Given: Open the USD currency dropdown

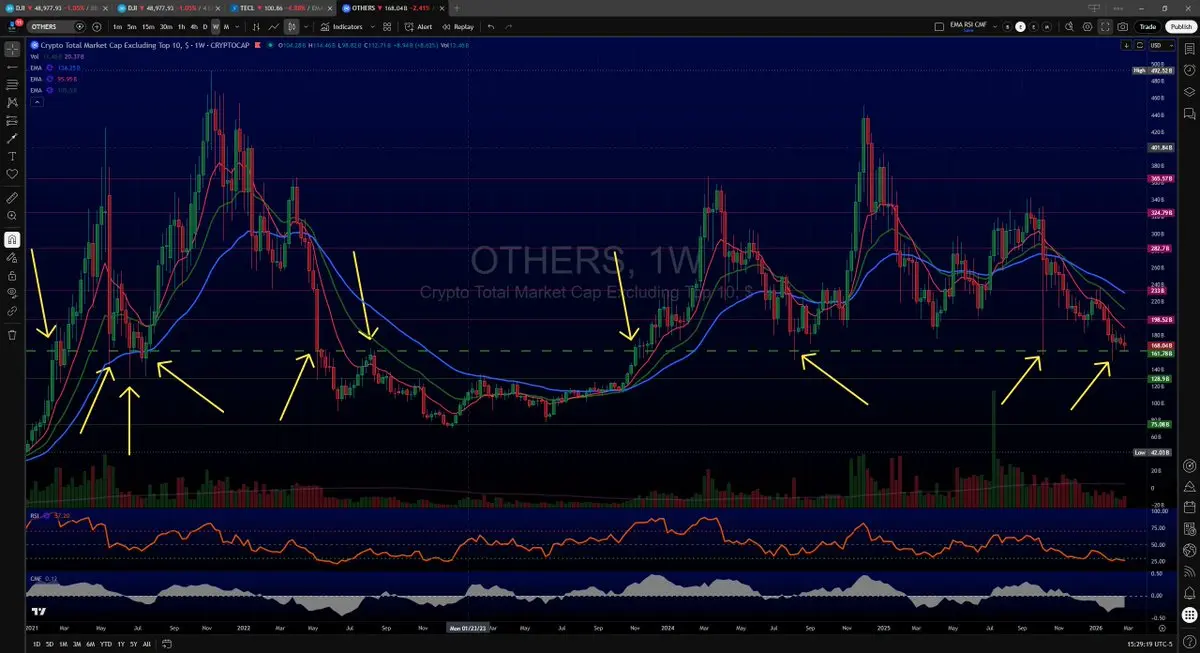Looking at the screenshot, I should 1160,45.
